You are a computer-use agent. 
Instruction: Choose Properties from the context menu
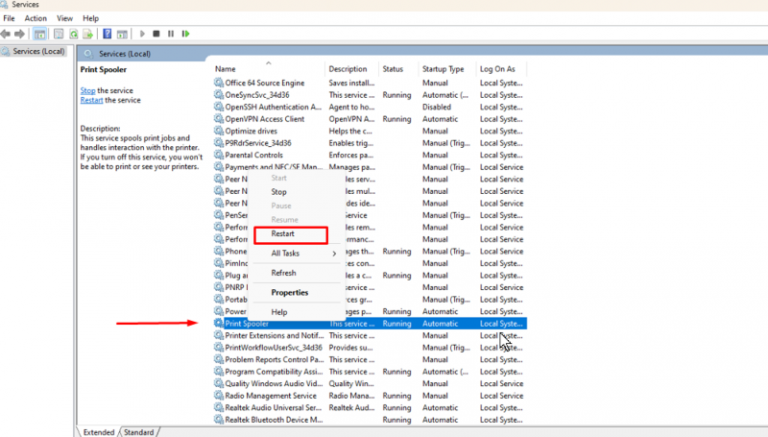[289, 292]
